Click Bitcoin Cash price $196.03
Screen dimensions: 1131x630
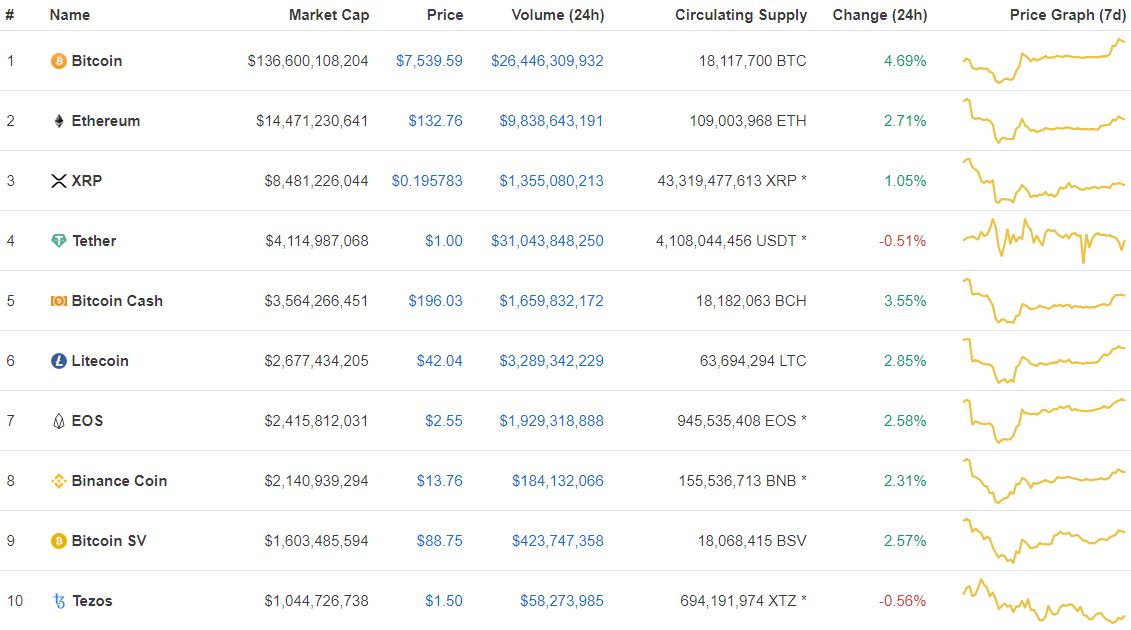436,300
